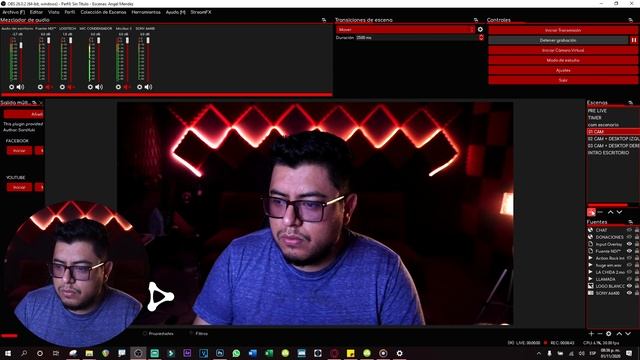Click Iniciar Cámara Virtual button
640x360 pixels.
(x=563, y=50)
